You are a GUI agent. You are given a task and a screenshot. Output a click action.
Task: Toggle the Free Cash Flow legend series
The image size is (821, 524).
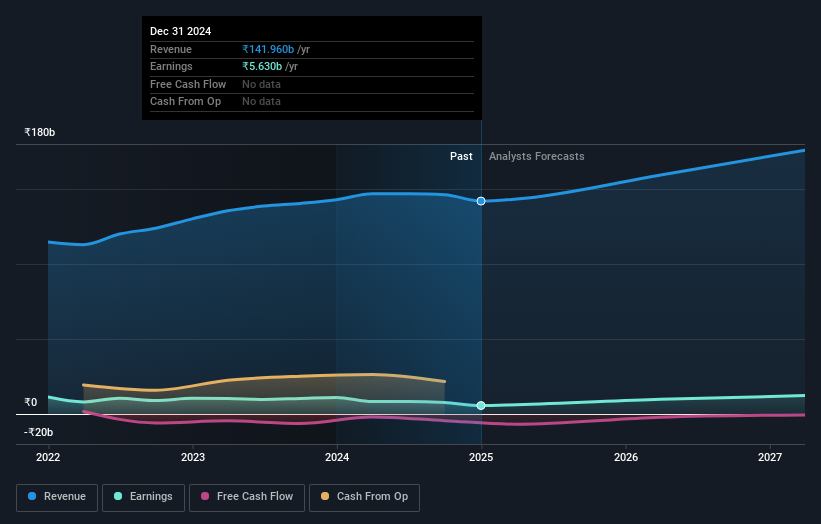coord(247,497)
